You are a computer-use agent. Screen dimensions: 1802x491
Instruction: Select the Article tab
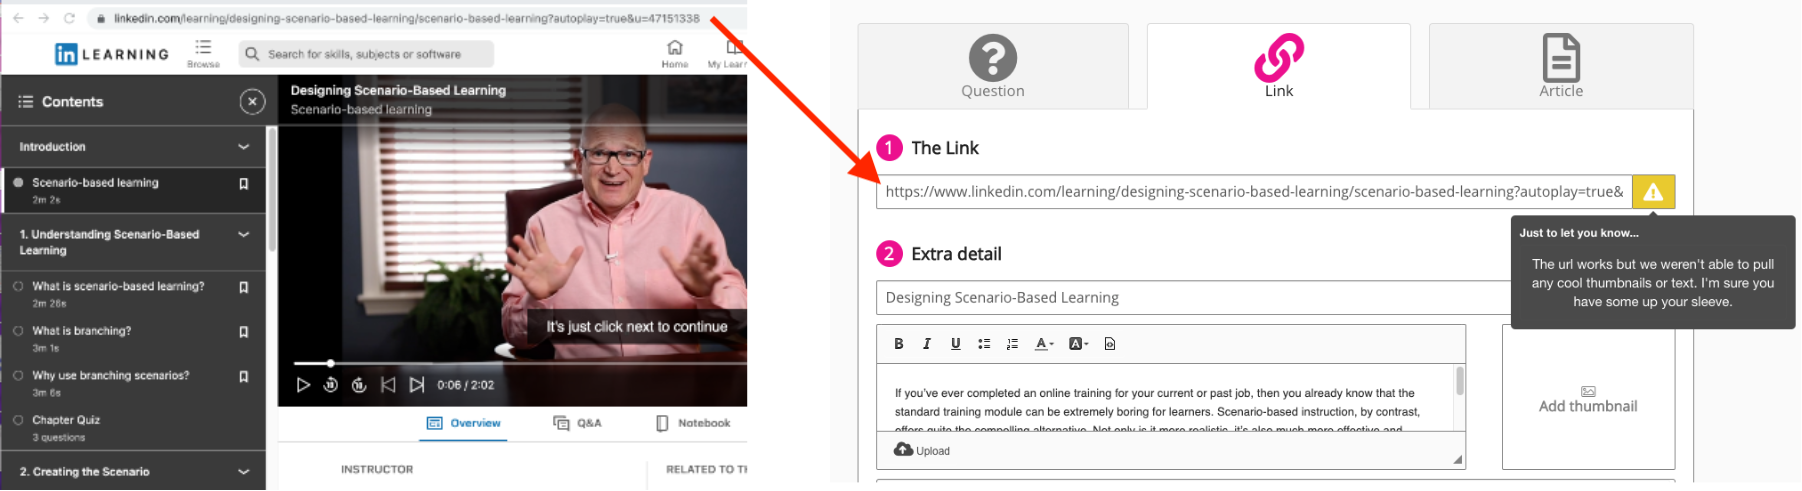click(1561, 66)
